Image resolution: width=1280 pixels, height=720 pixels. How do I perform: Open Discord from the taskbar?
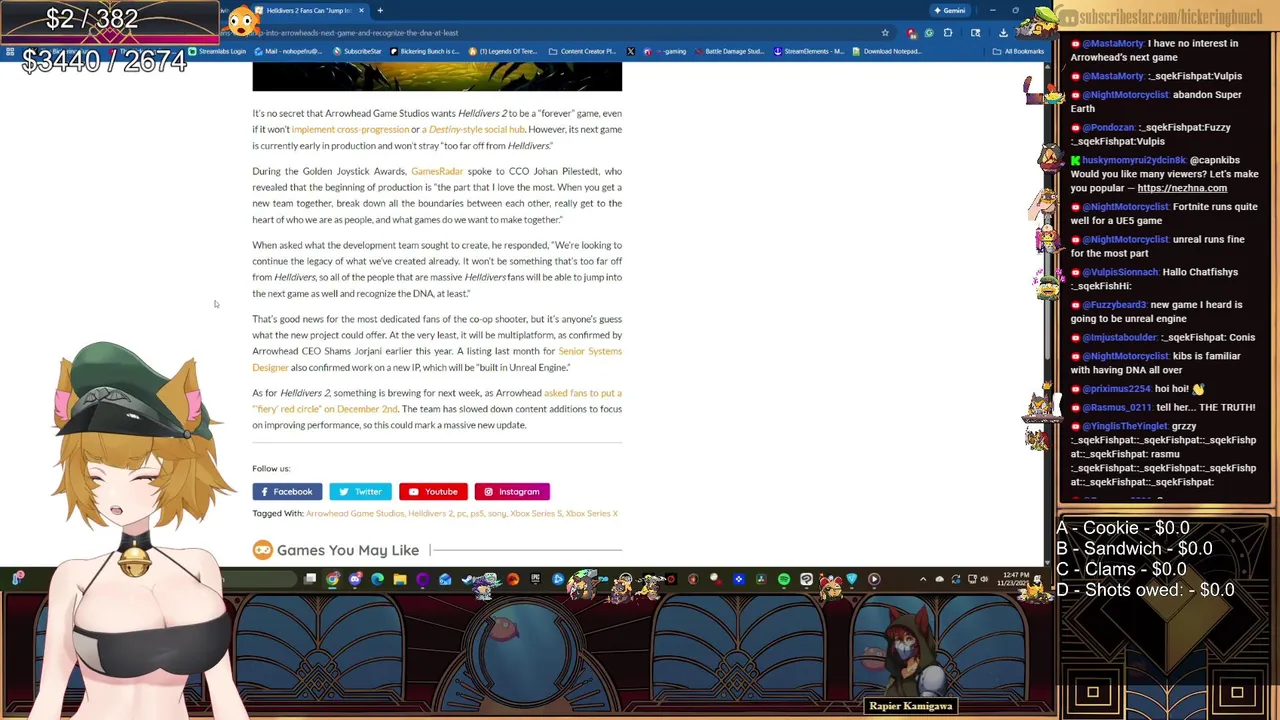[355, 579]
